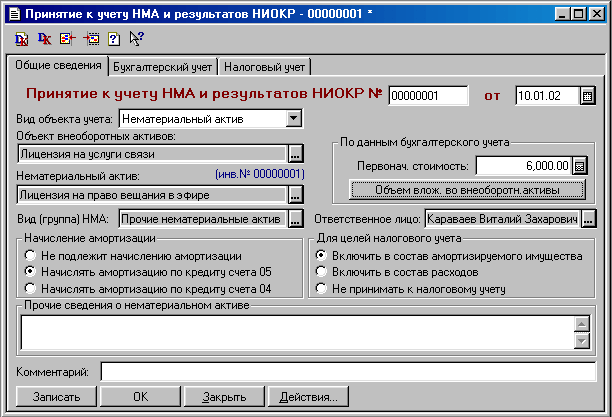Click the 'enter based on' toolbar icon
Screen dimensions: 612x417
coord(91,39)
